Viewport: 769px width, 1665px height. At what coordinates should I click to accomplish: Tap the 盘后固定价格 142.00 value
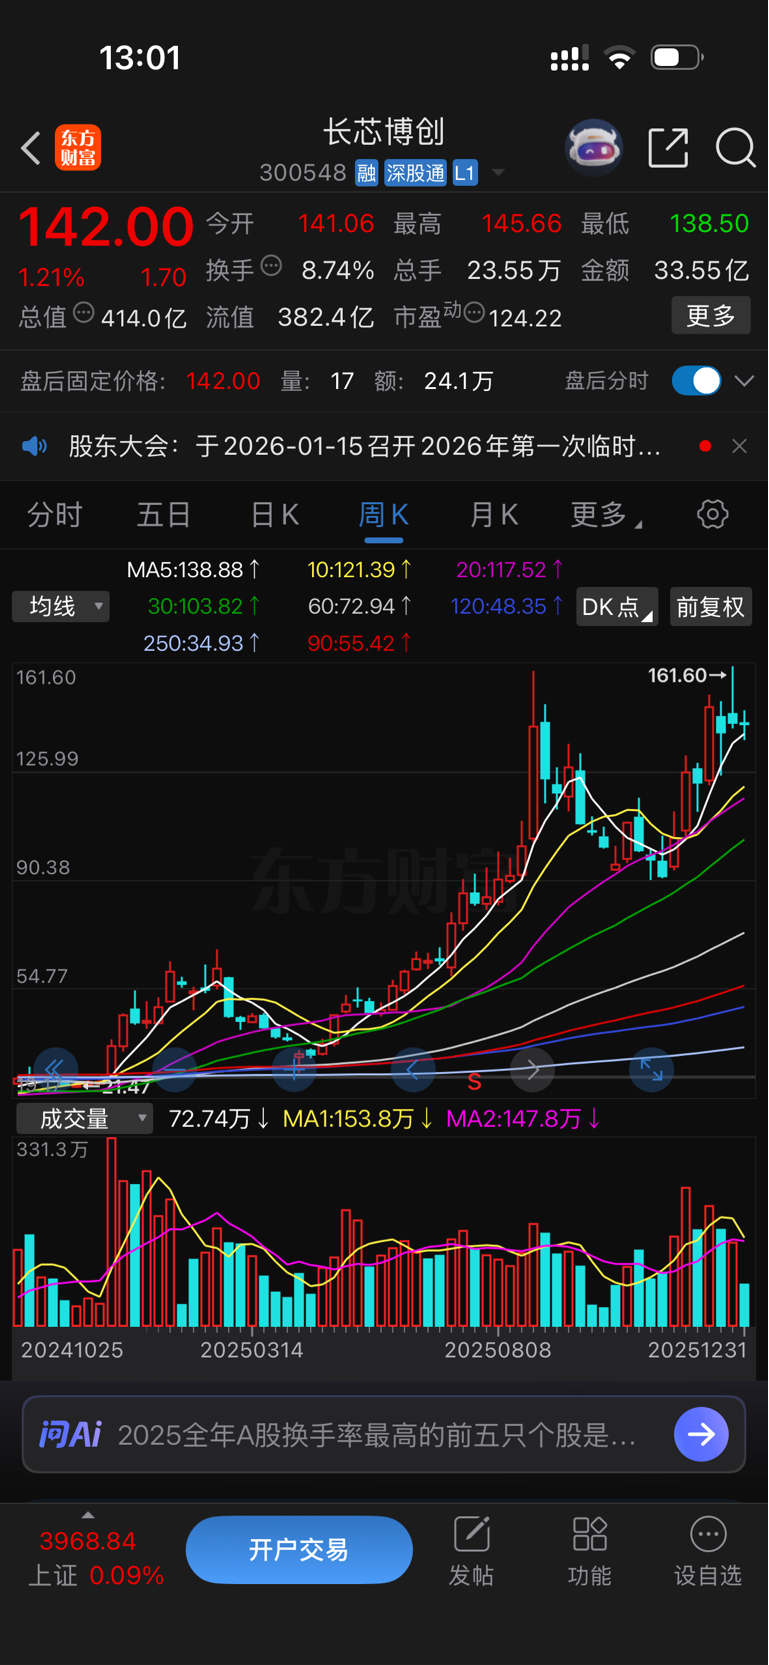(x=223, y=381)
